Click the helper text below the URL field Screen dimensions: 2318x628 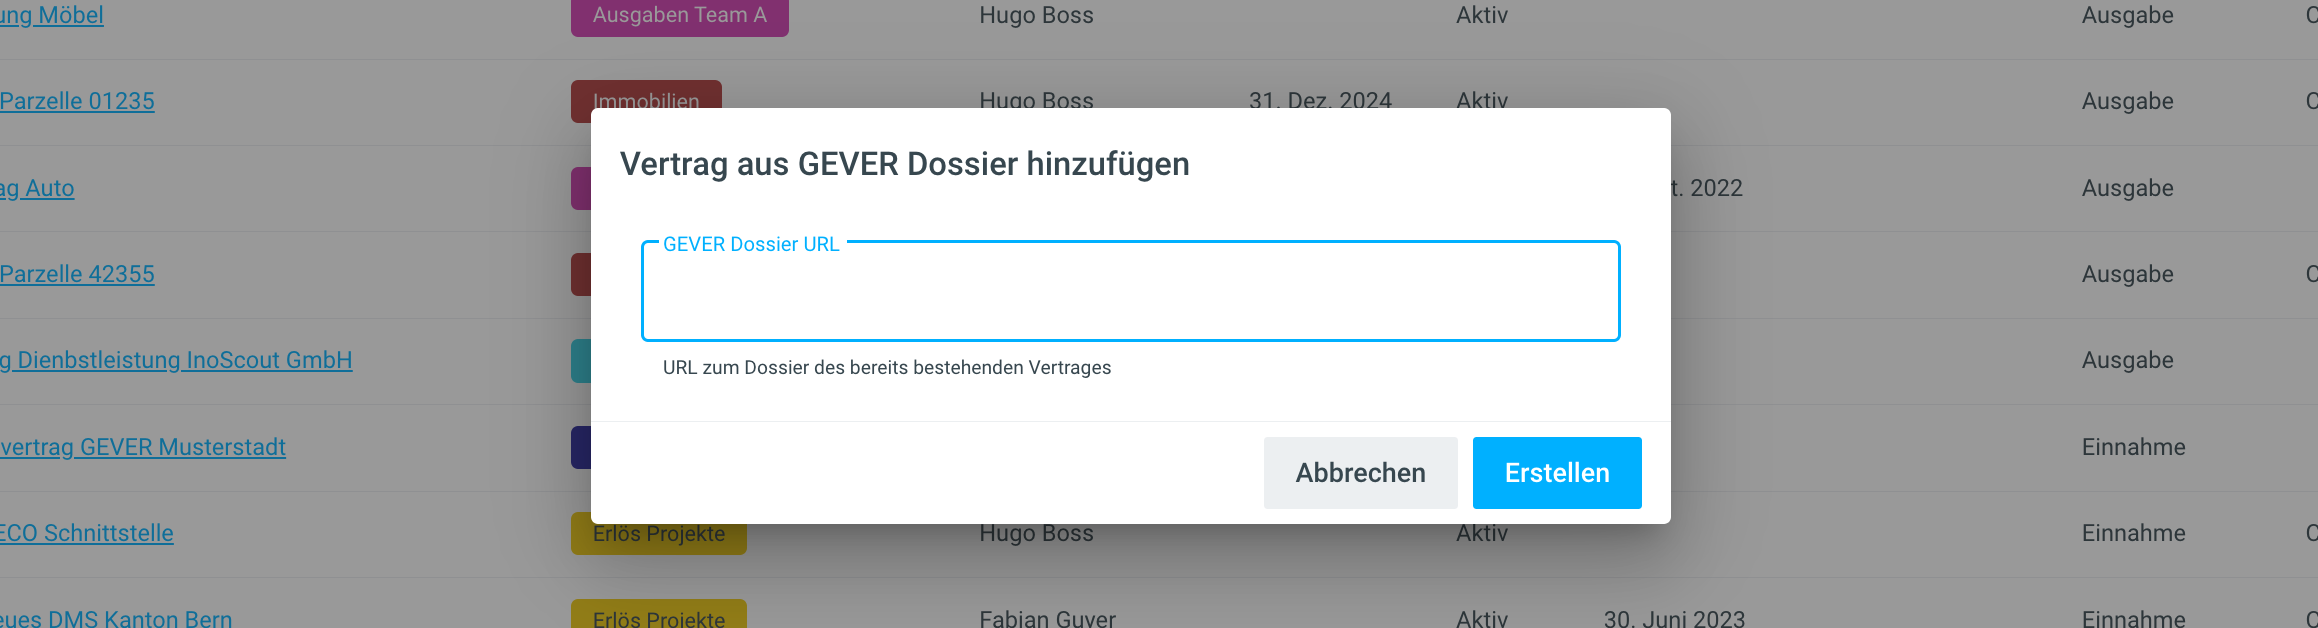click(x=886, y=368)
